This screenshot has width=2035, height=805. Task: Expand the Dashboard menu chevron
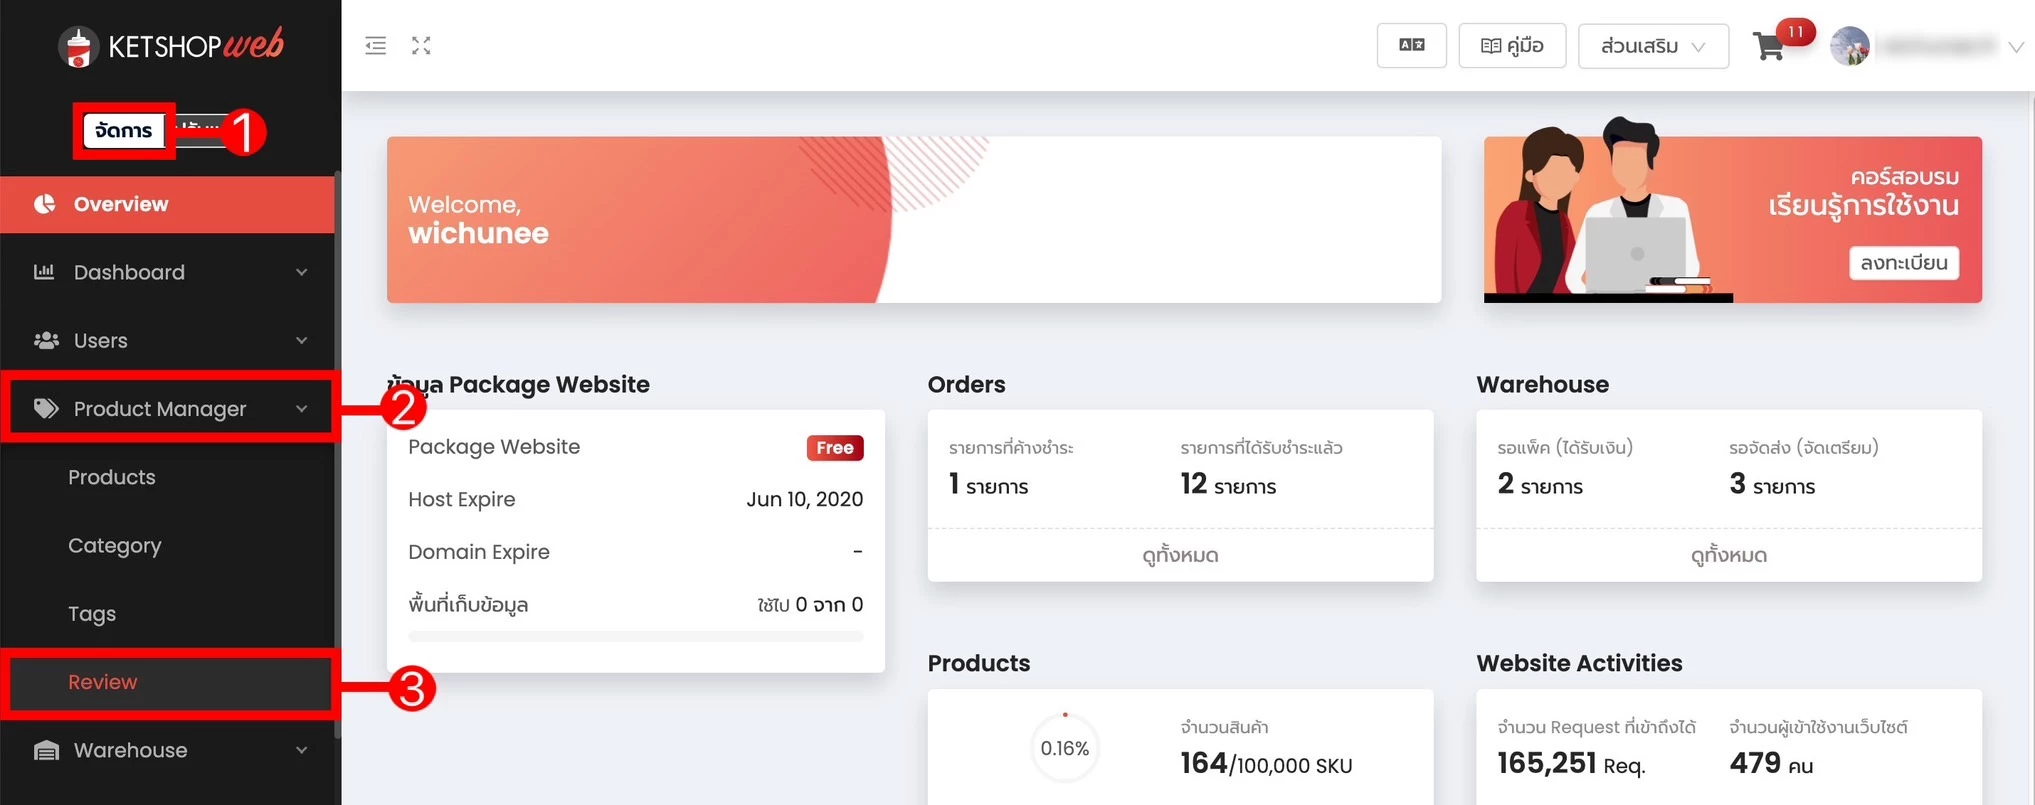click(x=301, y=272)
